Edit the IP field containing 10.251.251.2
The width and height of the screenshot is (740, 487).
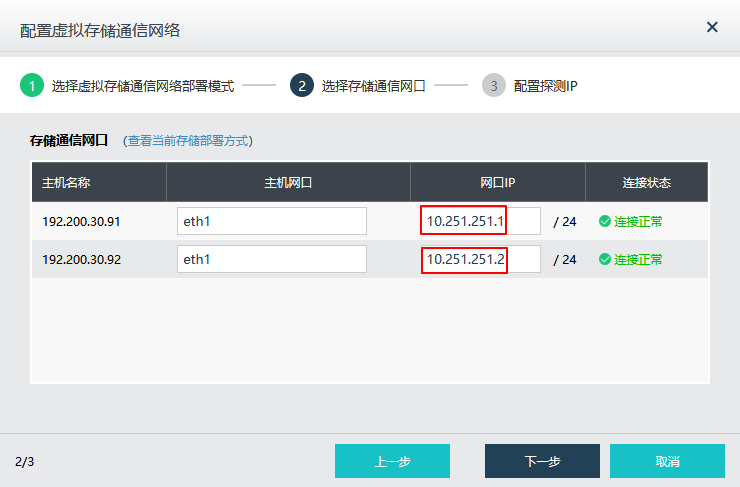(x=480, y=259)
